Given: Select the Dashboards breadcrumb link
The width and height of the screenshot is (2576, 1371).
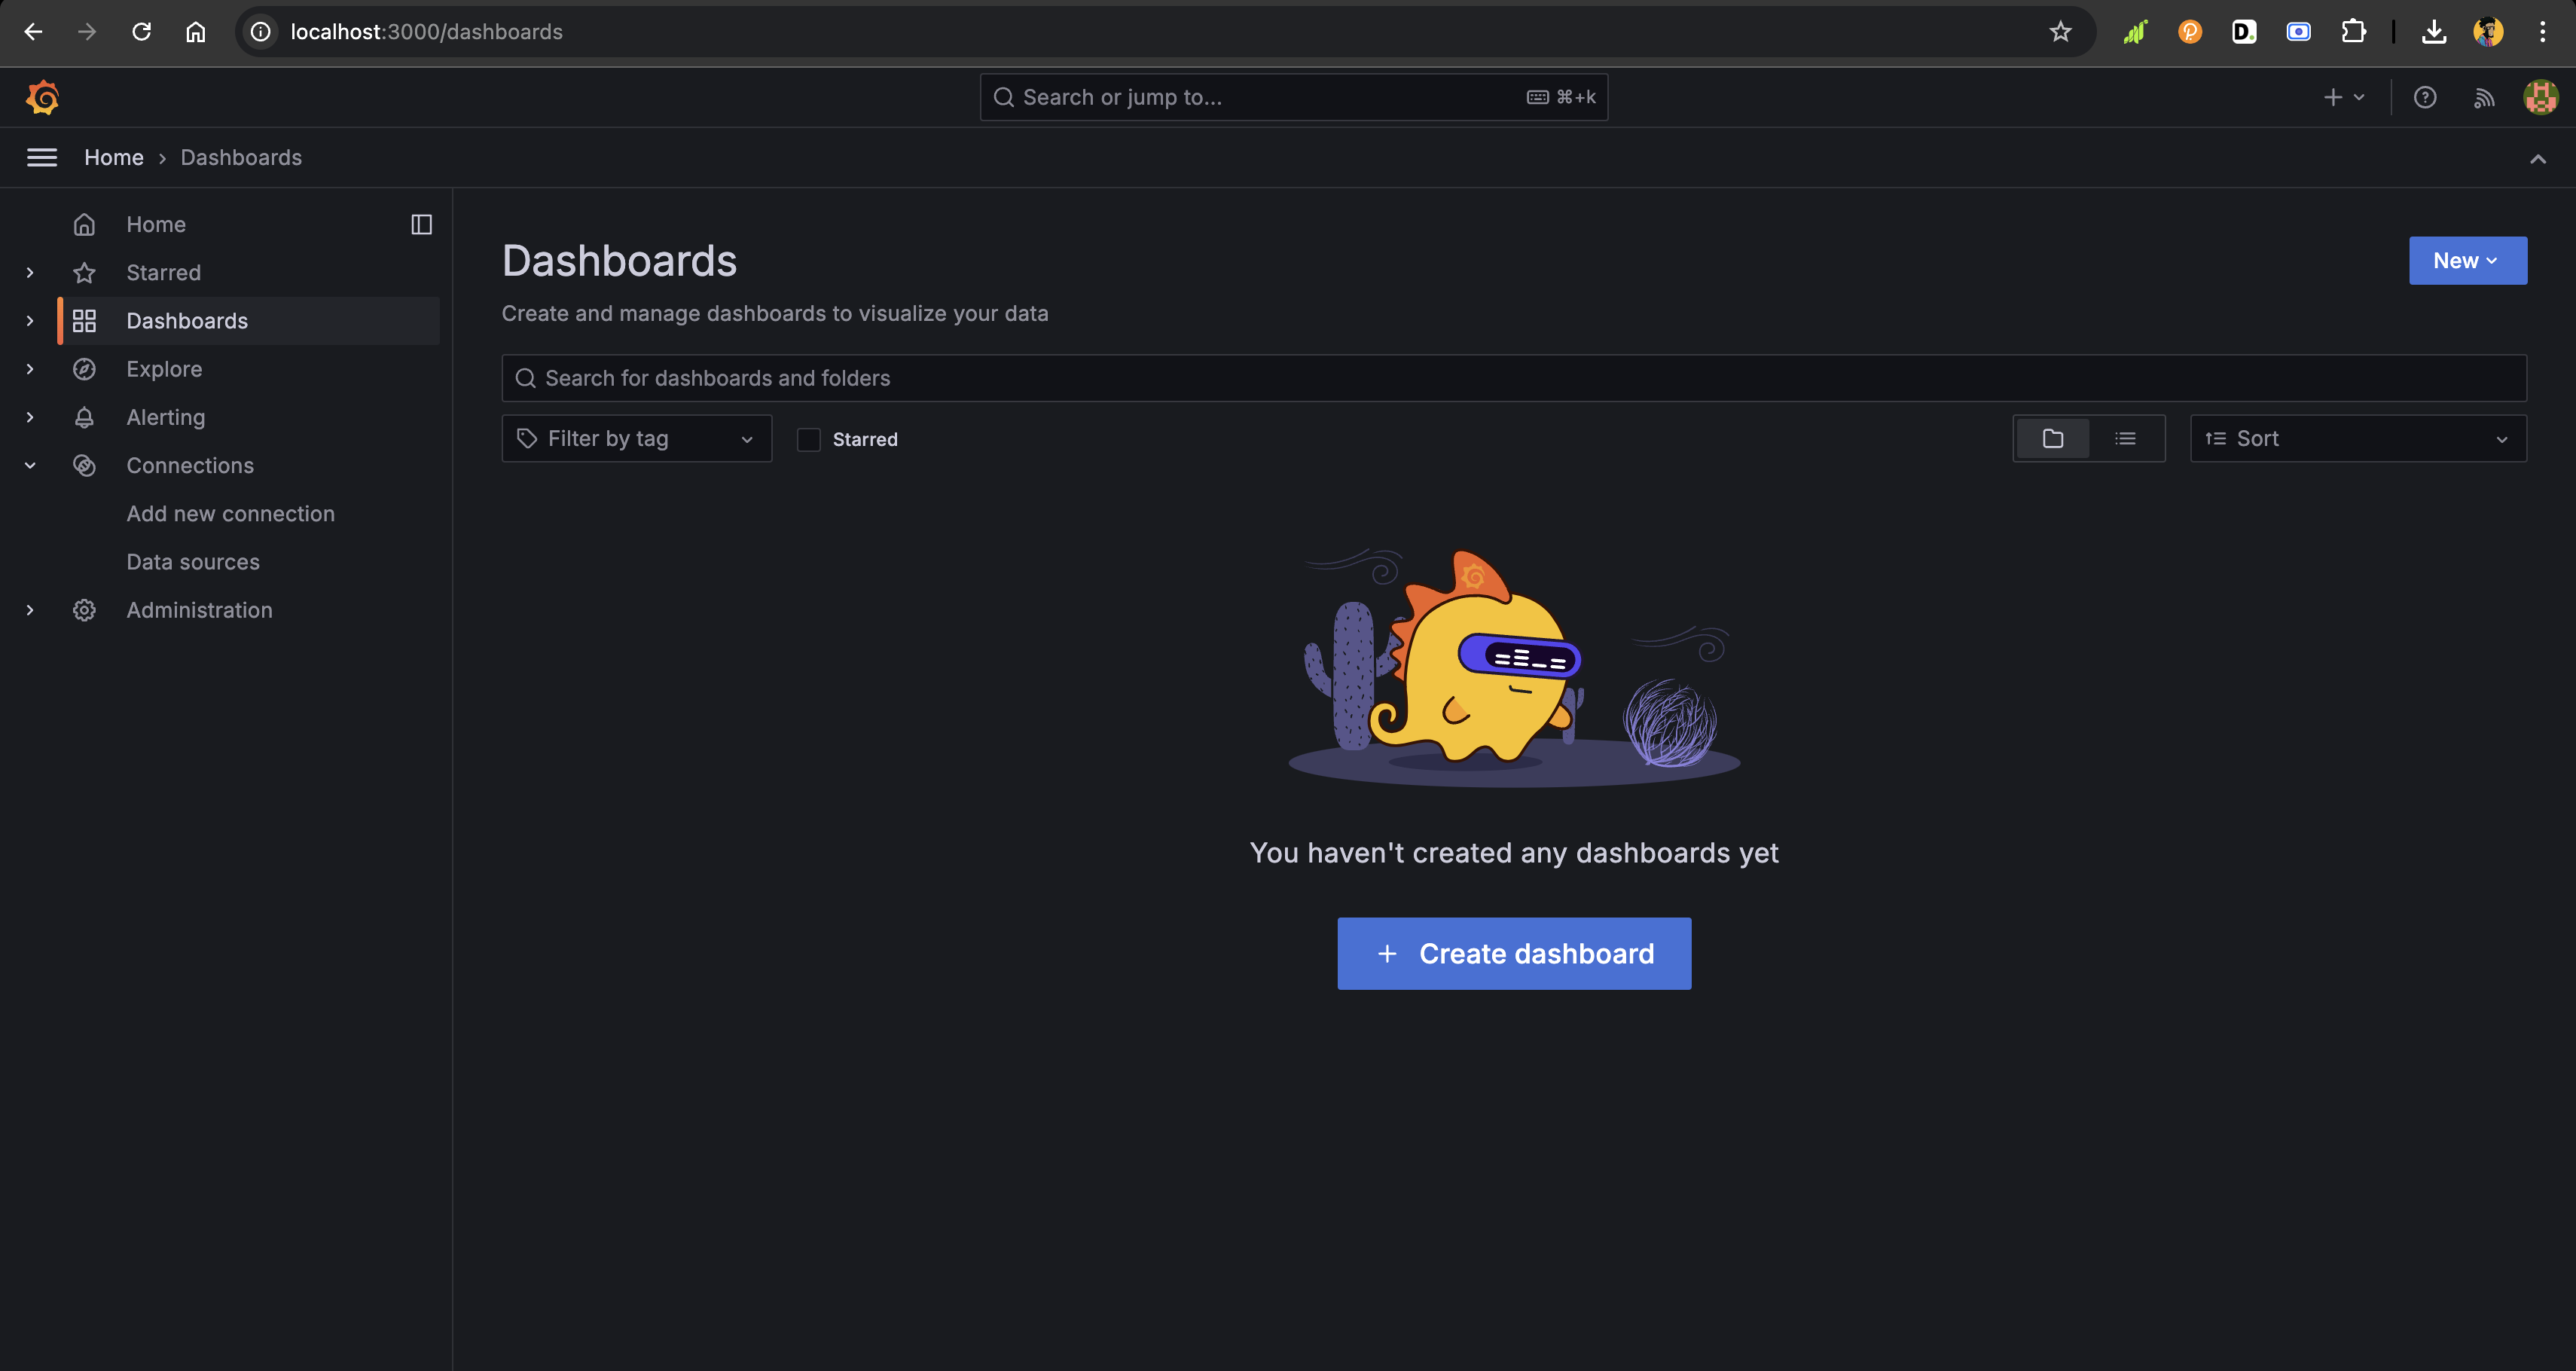Looking at the screenshot, I should coord(240,157).
